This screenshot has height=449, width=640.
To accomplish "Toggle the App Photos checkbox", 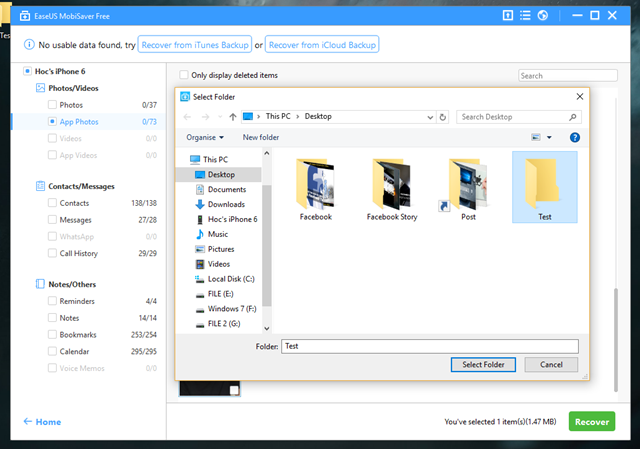I will point(52,121).
